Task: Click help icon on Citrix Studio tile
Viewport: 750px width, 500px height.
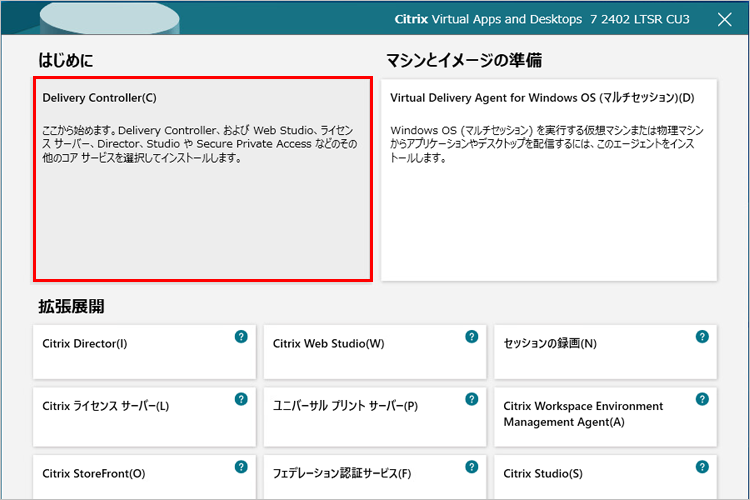Action: point(702,467)
